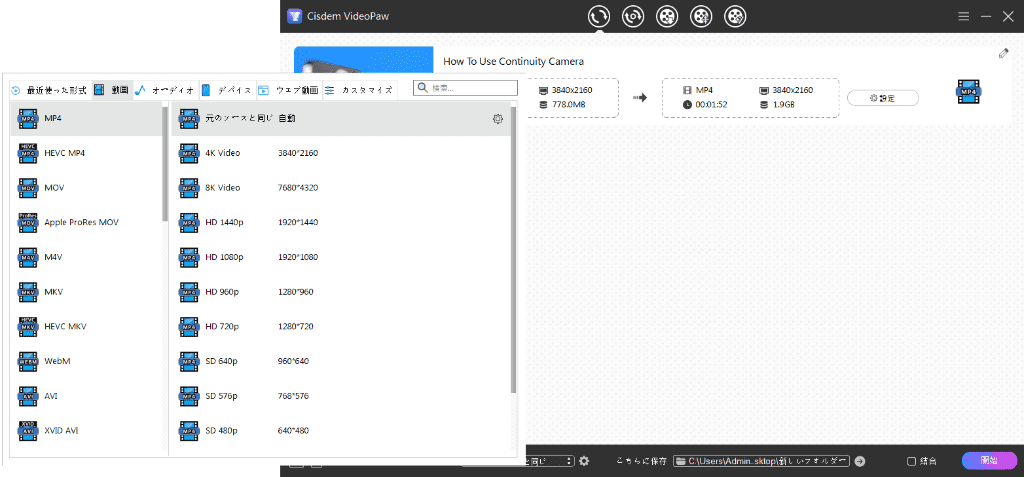Viewport: 1024px width, 477px height.
Task: Choose the HD 720p preset
Action: tap(340, 326)
